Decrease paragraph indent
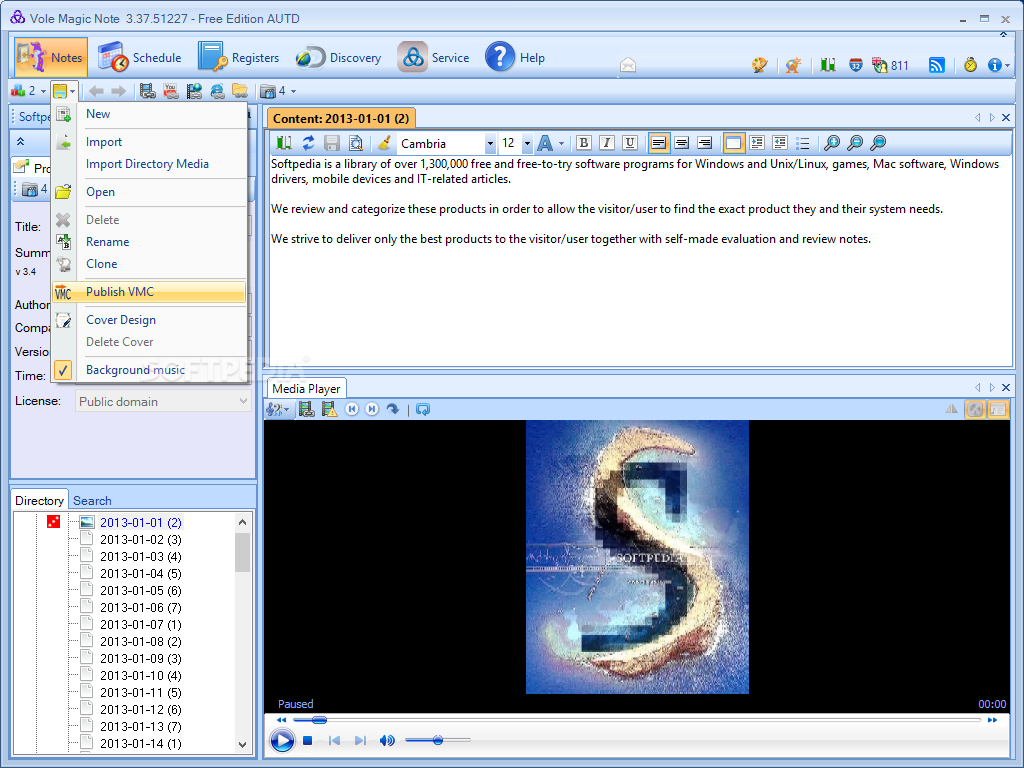The width and height of the screenshot is (1024, 768). (780, 142)
